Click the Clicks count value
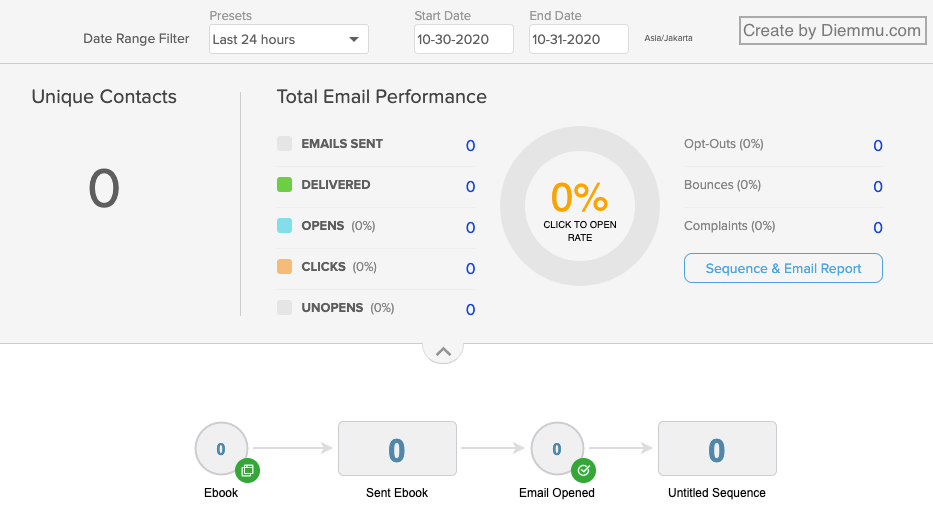The image size is (933, 523). pyautogui.click(x=470, y=269)
